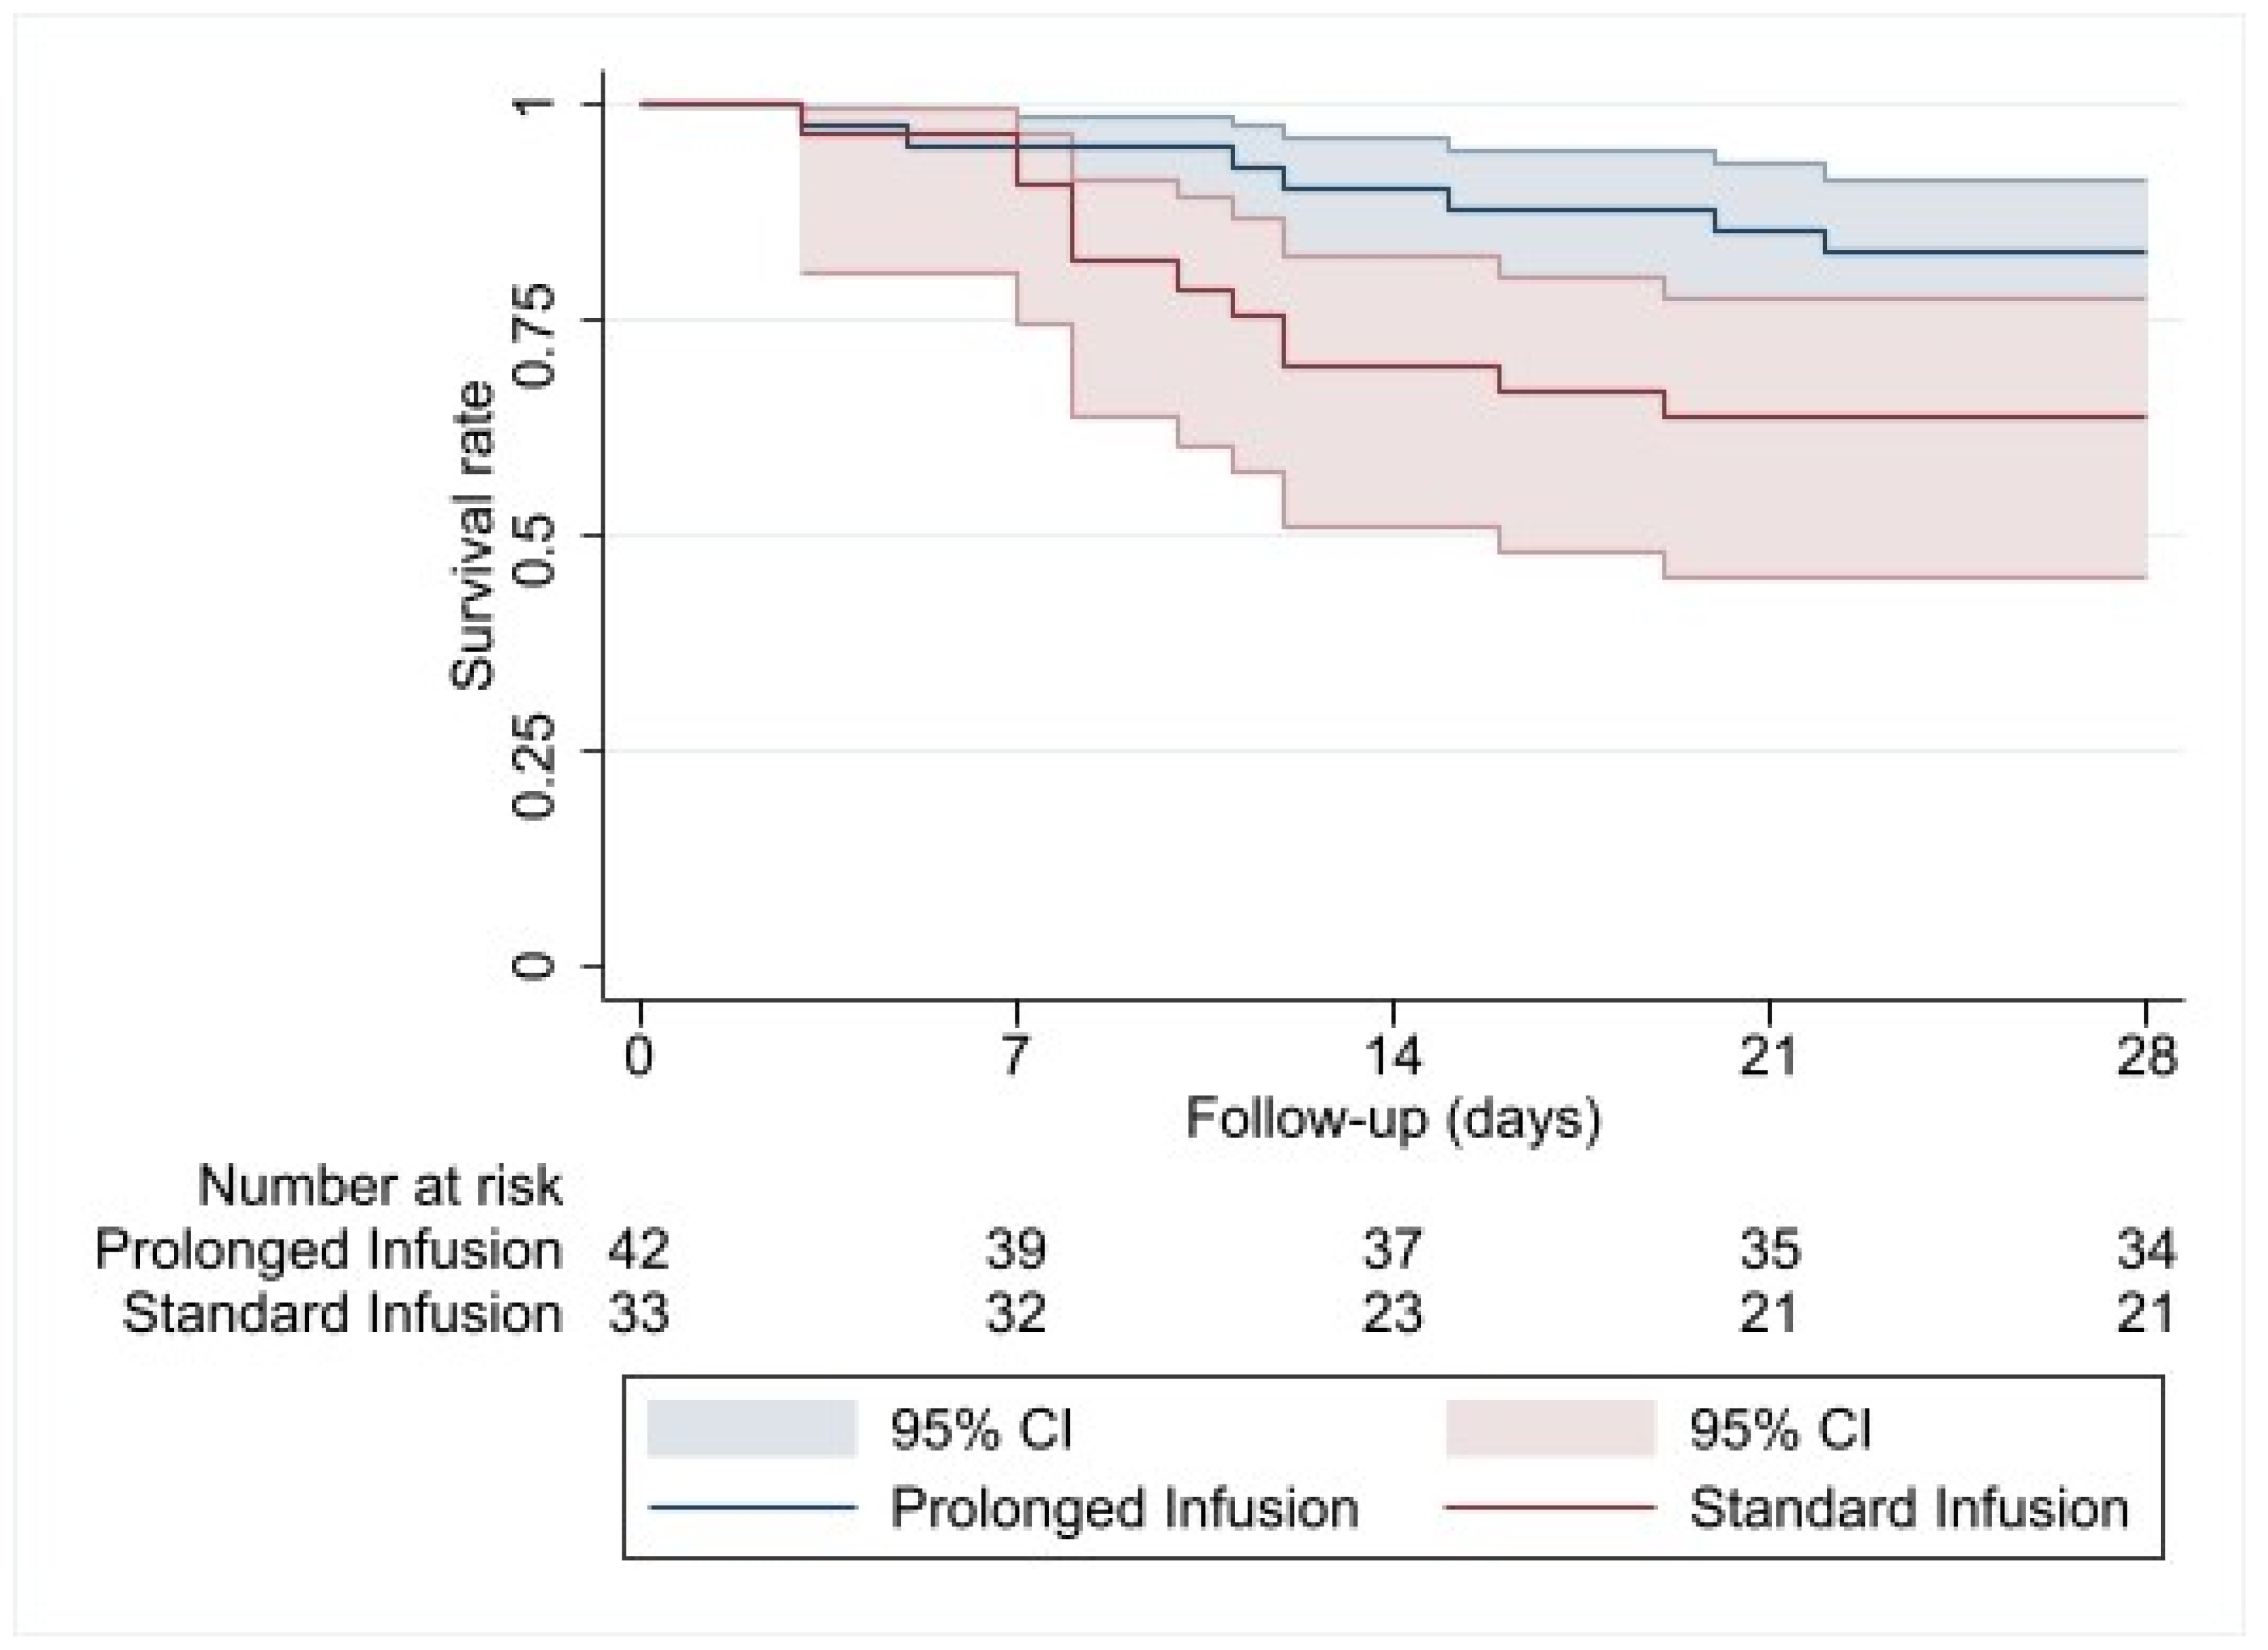The image size is (2268, 1650).
Task: Click the pink 95% CI legend swatch
Action: (1551, 1429)
